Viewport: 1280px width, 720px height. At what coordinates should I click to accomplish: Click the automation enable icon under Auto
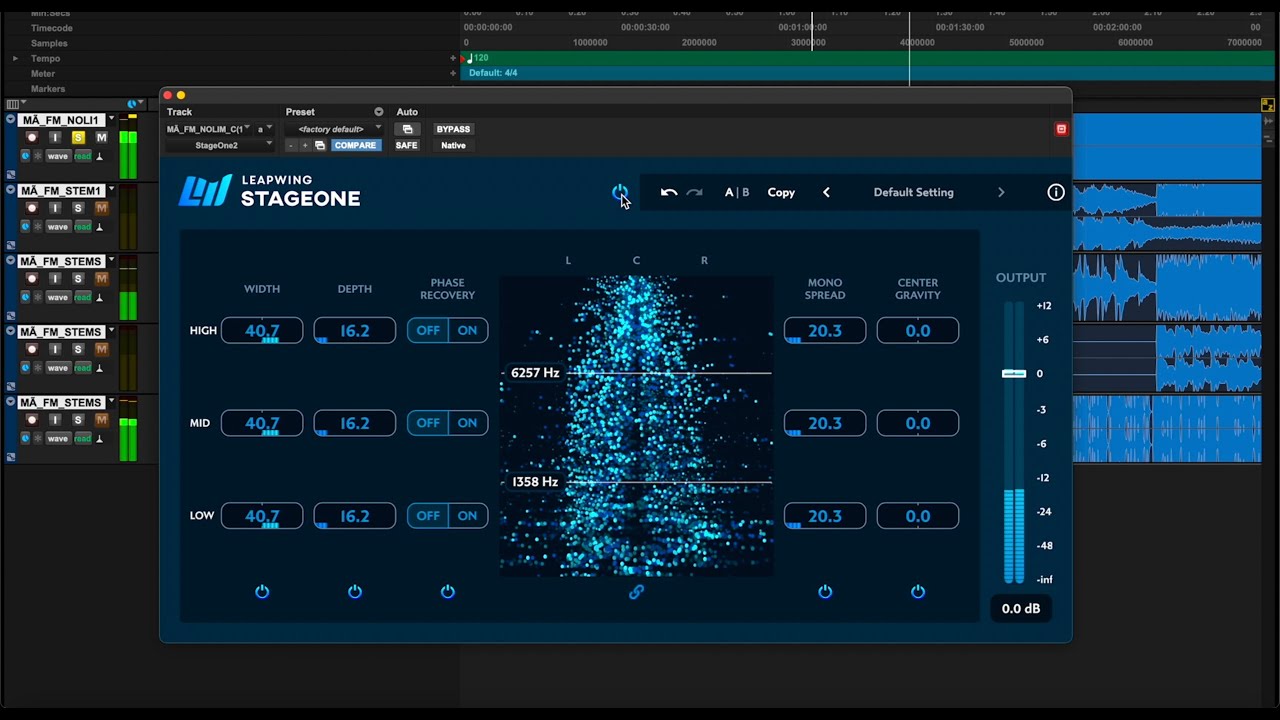[407, 129]
